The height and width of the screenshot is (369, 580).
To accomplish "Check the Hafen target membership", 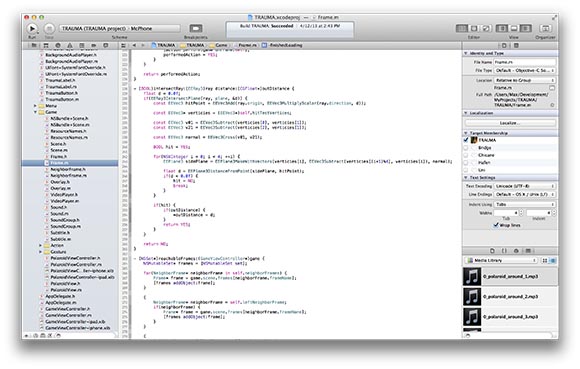I will click(x=466, y=162).
